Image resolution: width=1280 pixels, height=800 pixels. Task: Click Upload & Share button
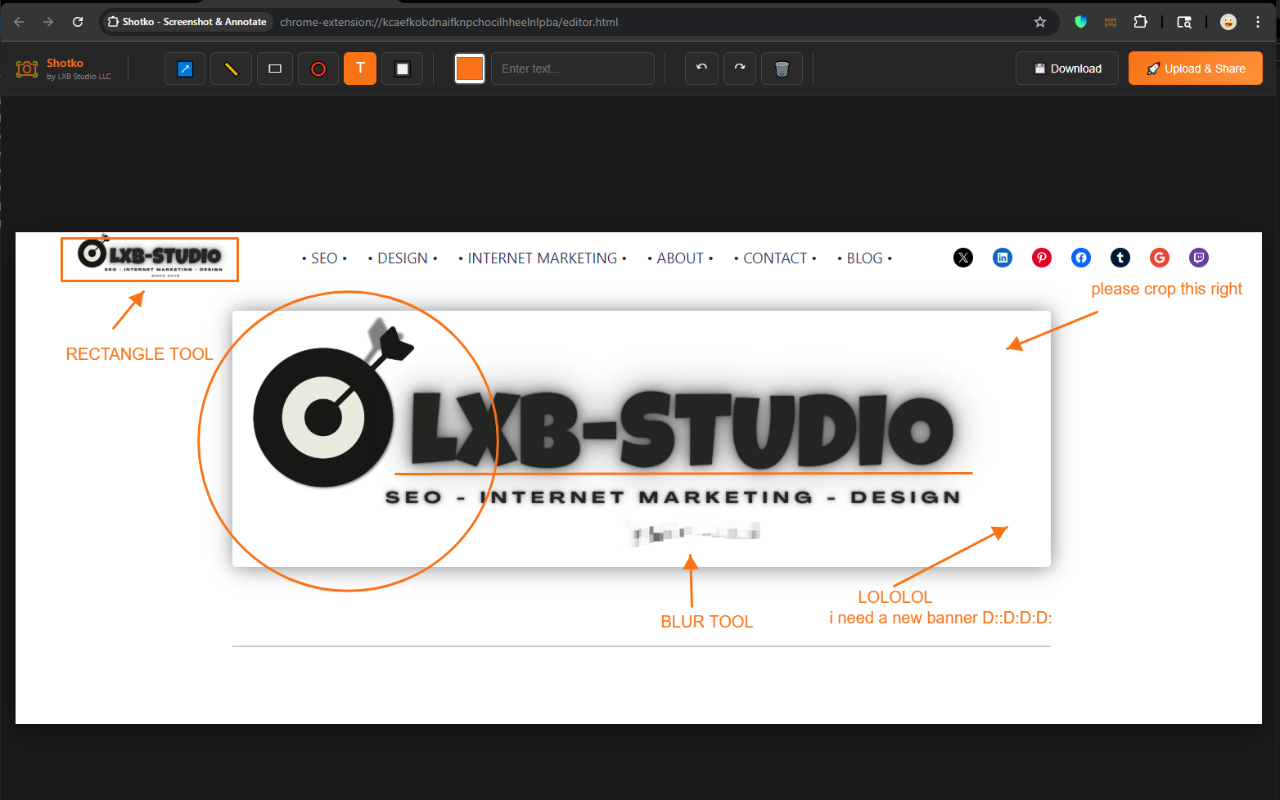[x=1196, y=69]
